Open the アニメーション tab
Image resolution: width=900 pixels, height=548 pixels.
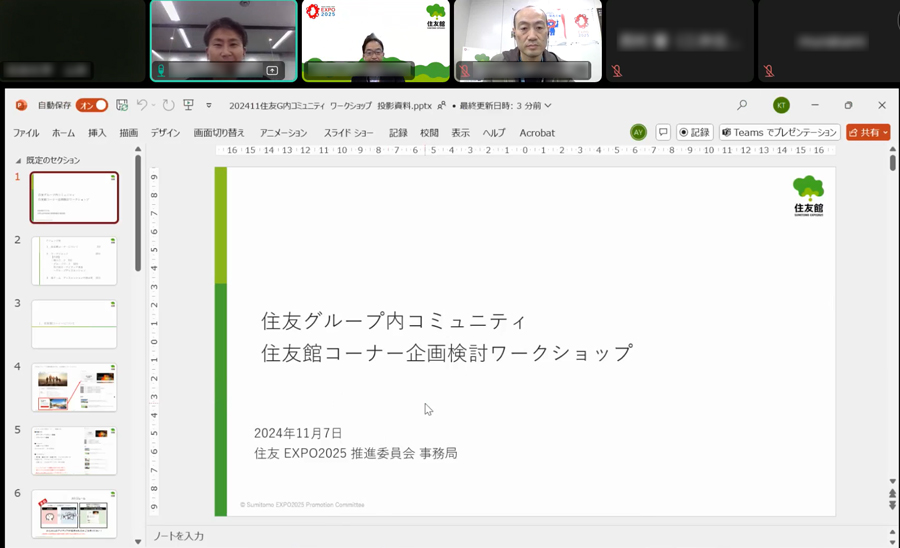(283, 133)
